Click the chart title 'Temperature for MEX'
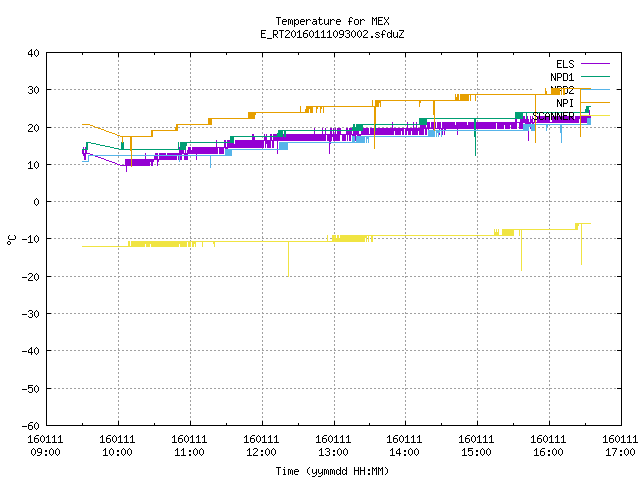 pyautogui.click(x=332, y=21)
